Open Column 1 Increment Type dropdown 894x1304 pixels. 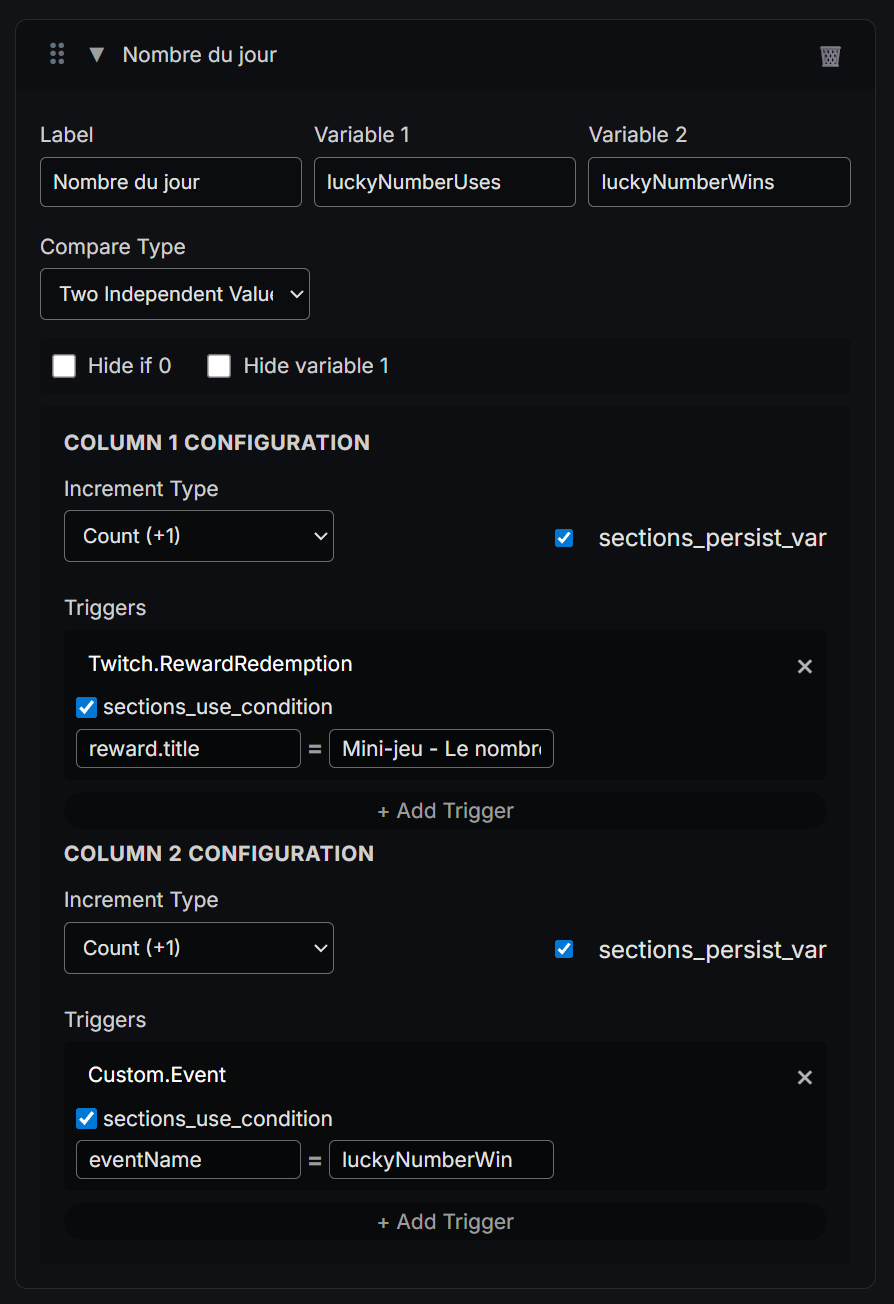click(199, 536)
